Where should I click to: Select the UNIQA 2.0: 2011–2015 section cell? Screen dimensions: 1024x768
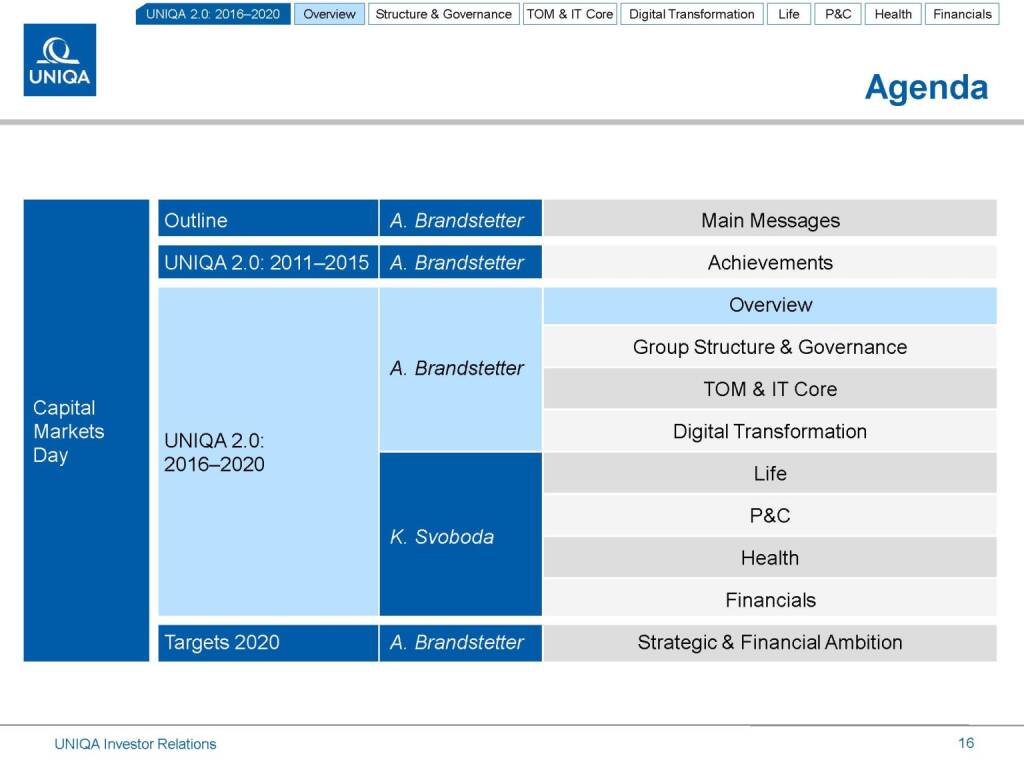click(x=267, y=263)
